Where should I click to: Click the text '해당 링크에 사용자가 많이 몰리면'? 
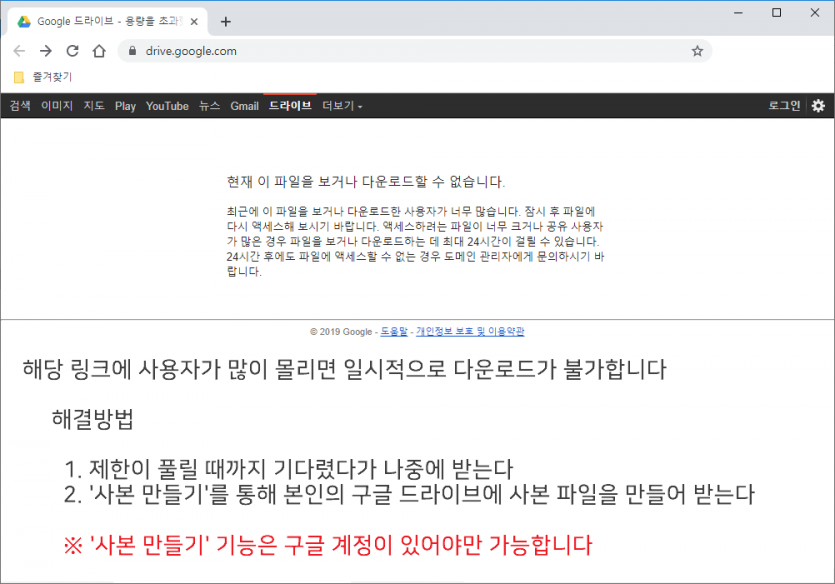click(x=179, y=369)
